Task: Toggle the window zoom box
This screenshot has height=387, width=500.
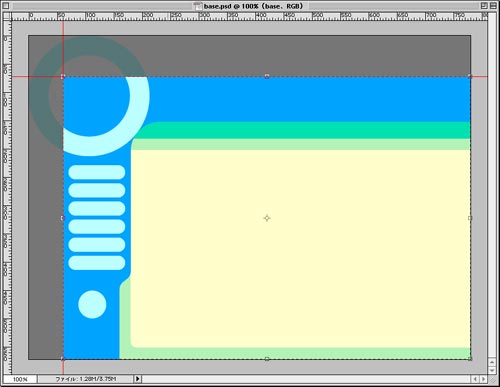Action: (x=484, y=6)
